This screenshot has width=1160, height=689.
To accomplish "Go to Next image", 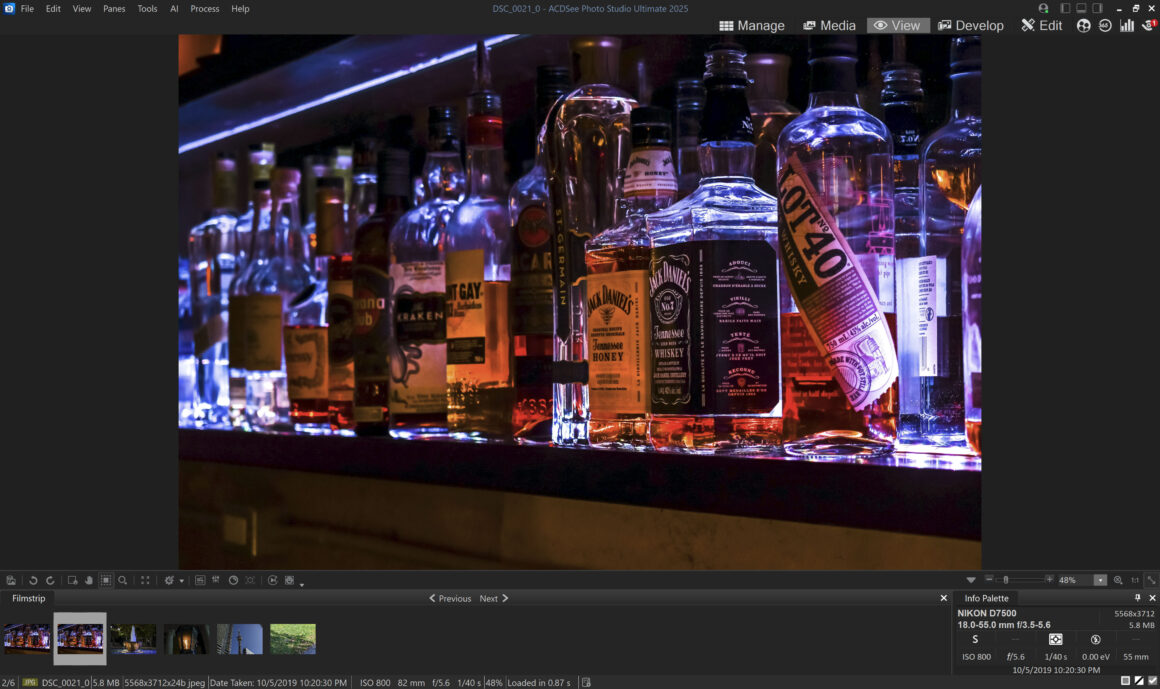I will point(494,599).
